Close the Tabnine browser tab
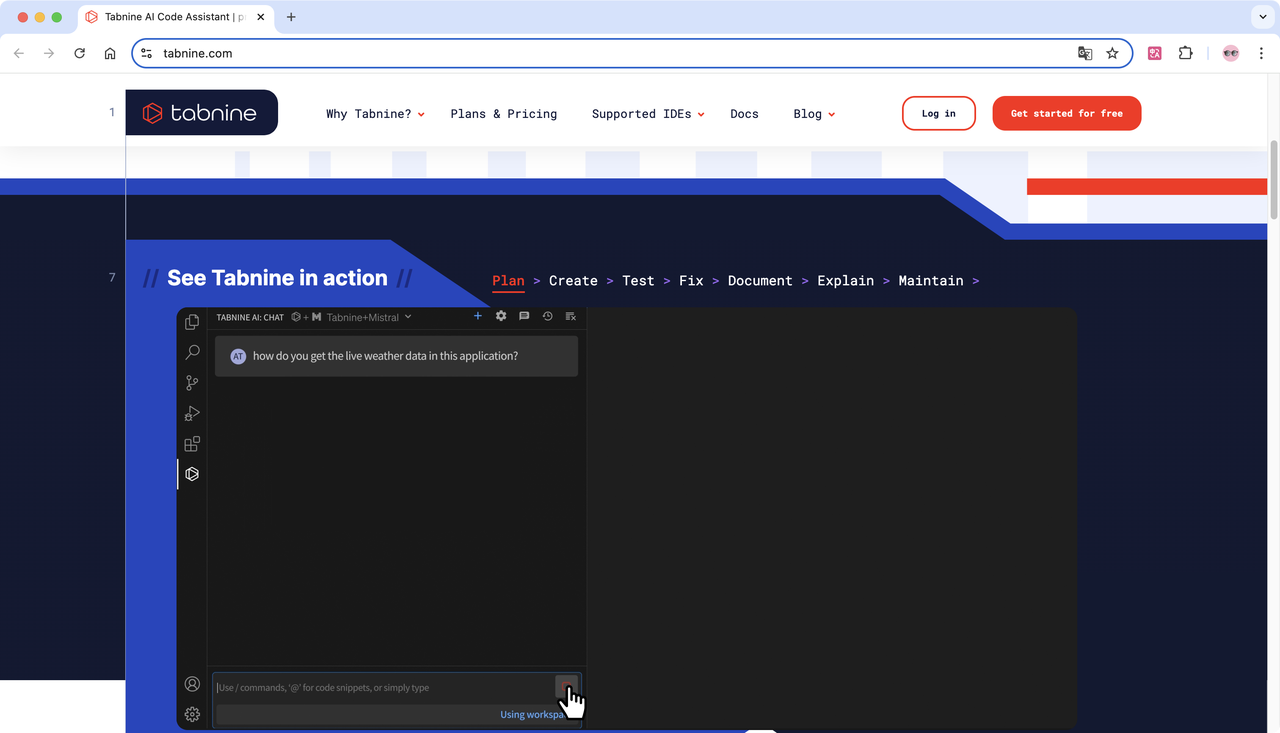Screen dimensions: 1280x733 tap(259, 17)
